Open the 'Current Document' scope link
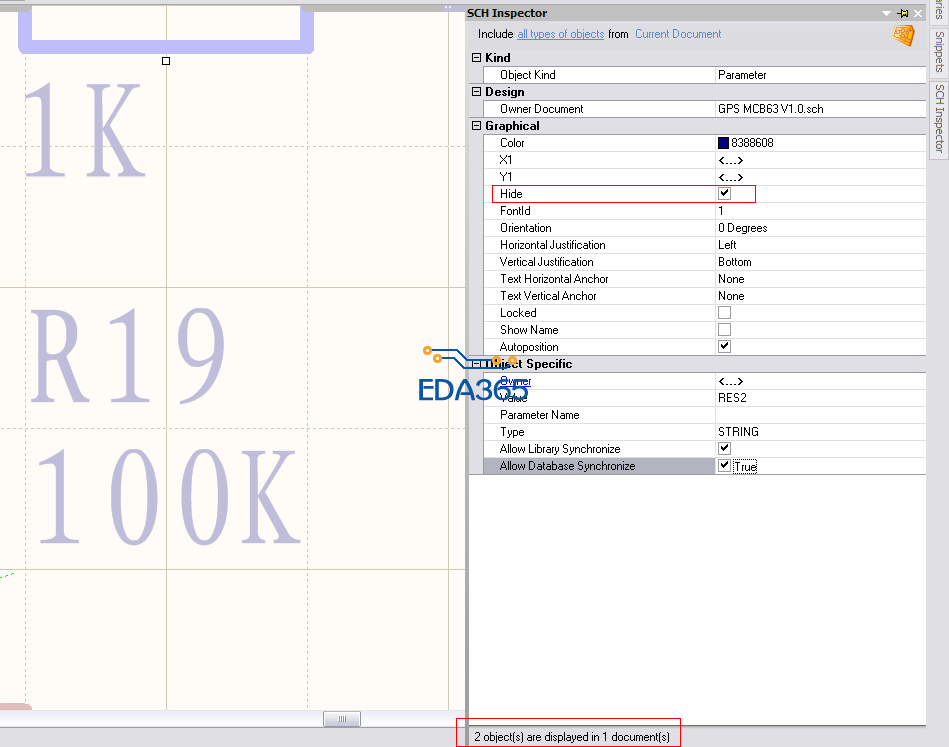This screenshot has width=949, height=747. tap(678, 34)
